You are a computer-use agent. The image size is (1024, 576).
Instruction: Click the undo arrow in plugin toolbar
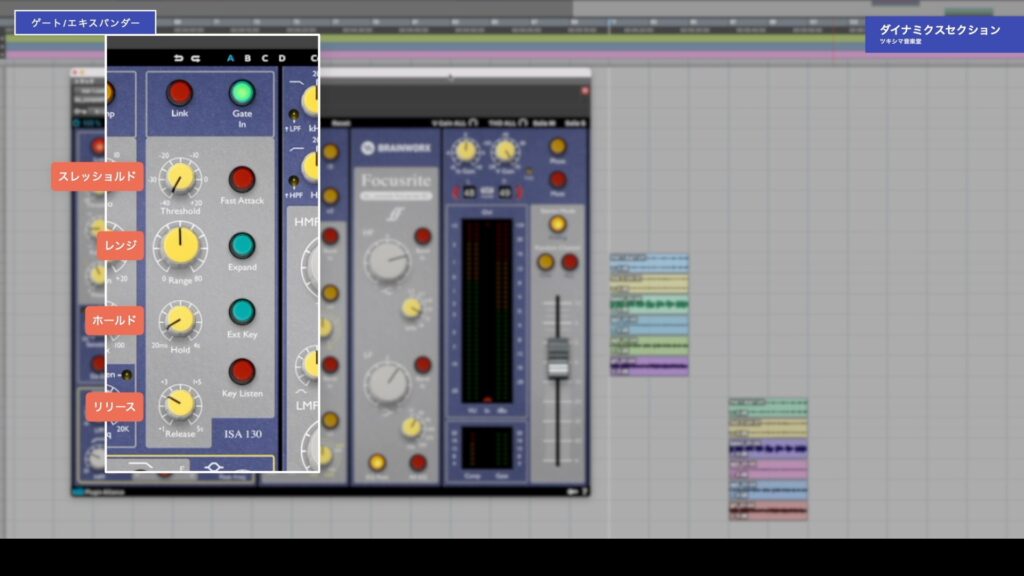click(x=178, y=58)
